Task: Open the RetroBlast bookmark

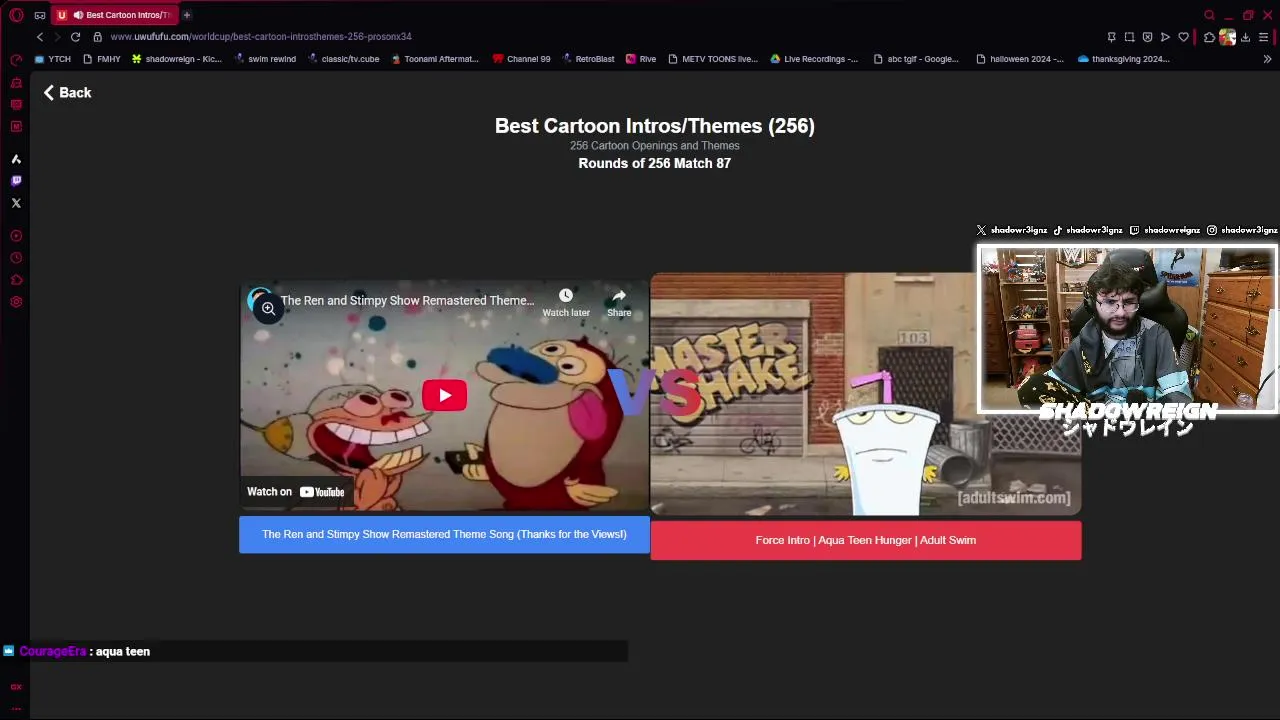Action: coord(588,59)
